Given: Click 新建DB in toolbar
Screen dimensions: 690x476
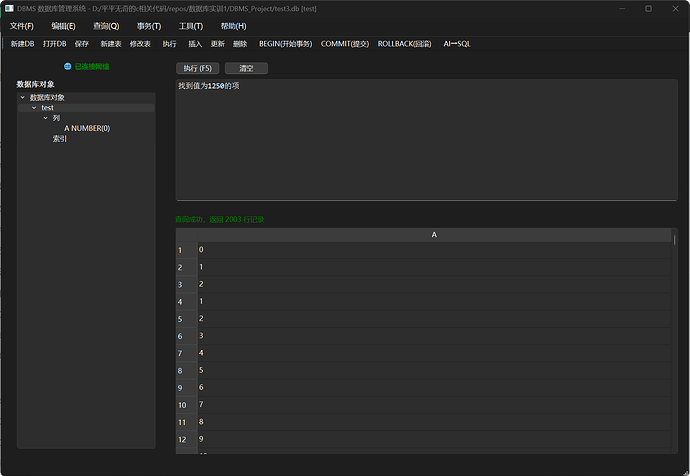Looking at the screenshot, I should (22, 44).
